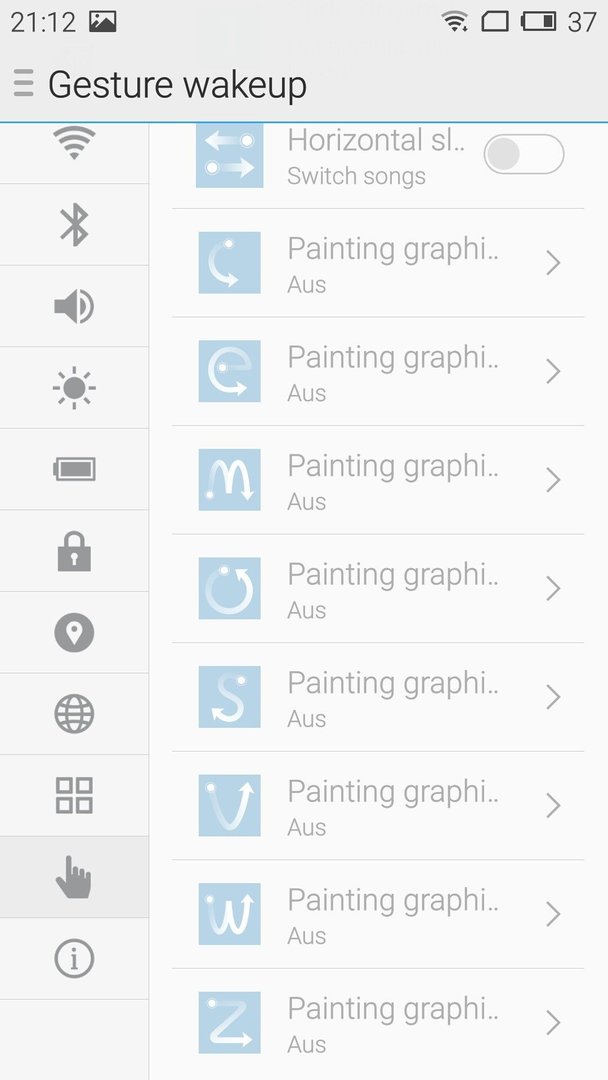This screenshot has width=608, height=1080.
Task: Open the info about-phone icon
Action: (74, 958)
